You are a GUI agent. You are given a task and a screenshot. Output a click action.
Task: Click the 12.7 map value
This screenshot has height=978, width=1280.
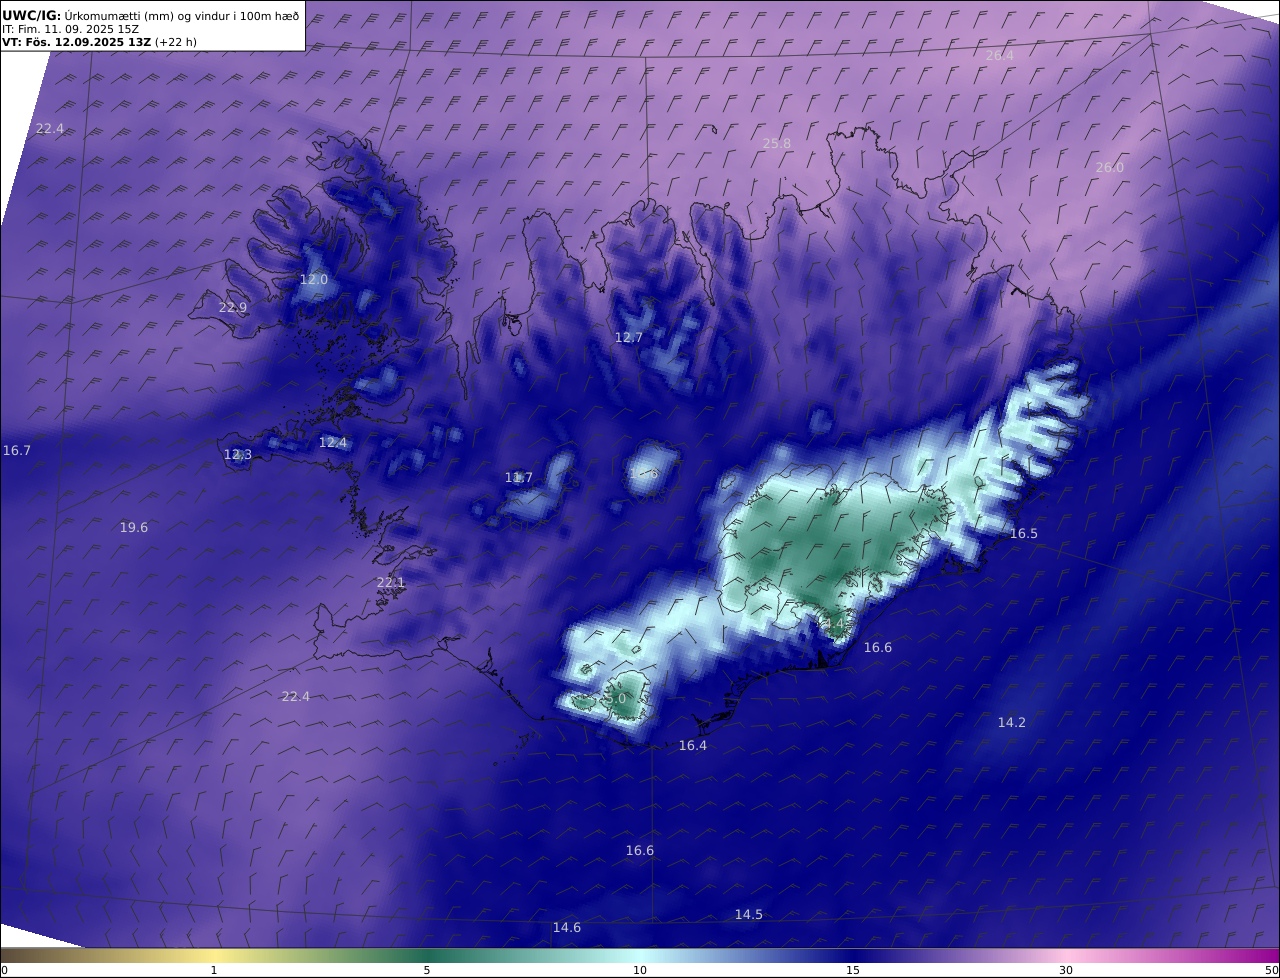(x=628, y=337)
